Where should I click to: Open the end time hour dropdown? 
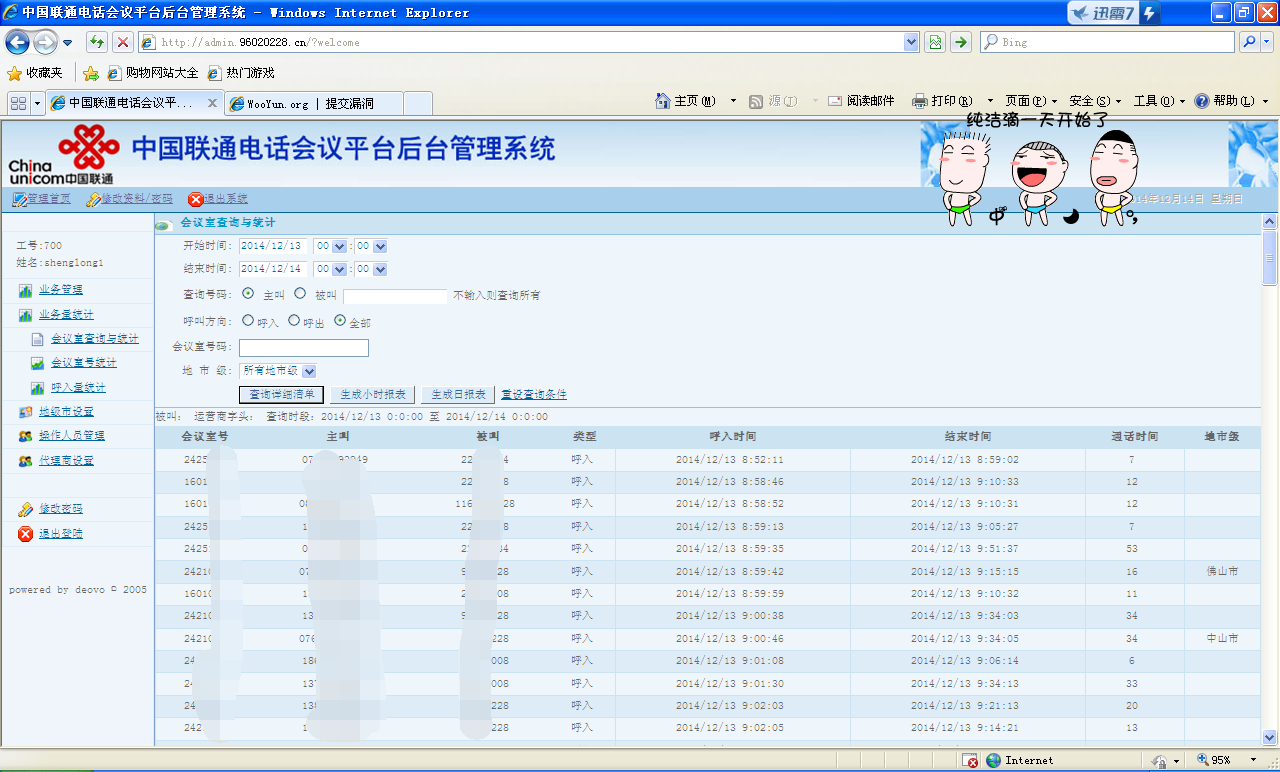click(339, 269)
